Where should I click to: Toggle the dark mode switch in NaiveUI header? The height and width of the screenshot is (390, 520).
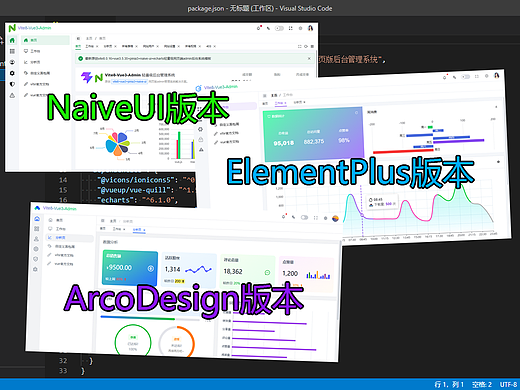(x=279, y=28)
